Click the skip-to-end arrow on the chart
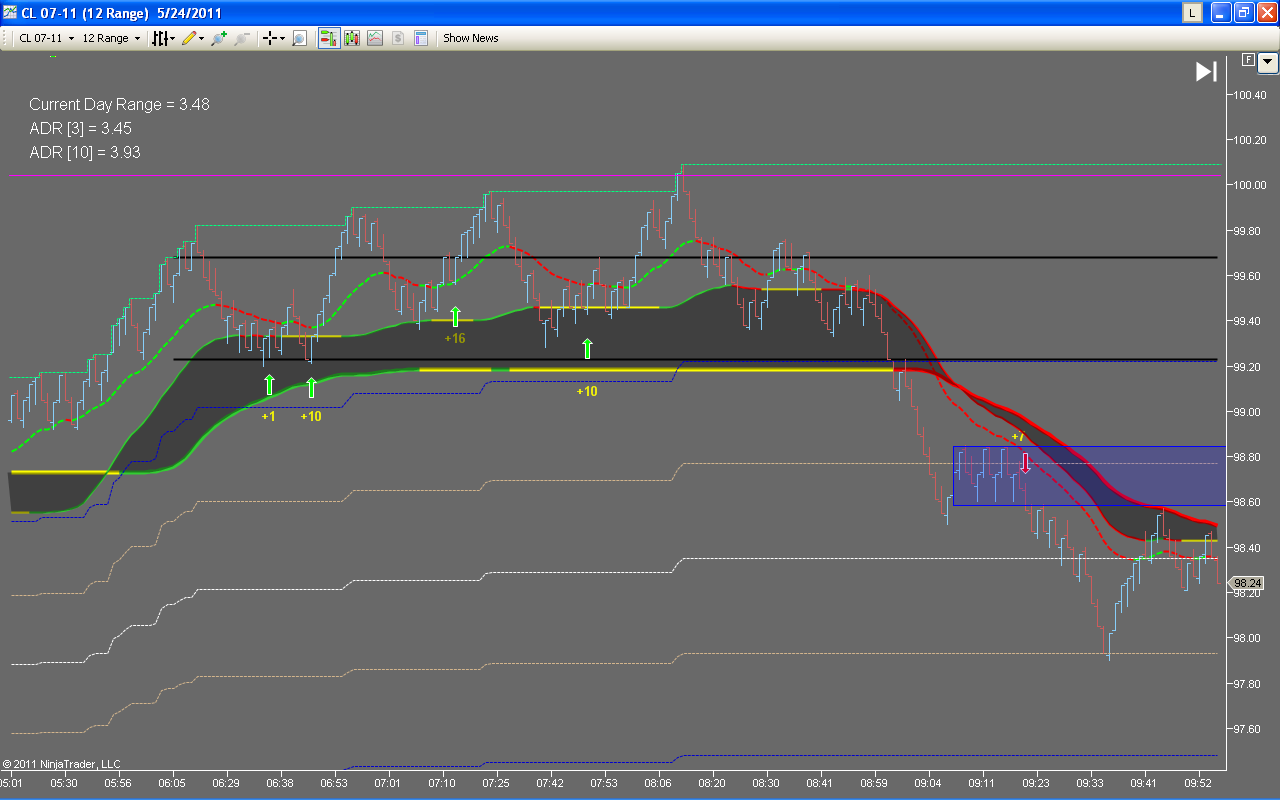This screenshot has height=800, width=1280. pyautogui.click(x=1206, y=71)
